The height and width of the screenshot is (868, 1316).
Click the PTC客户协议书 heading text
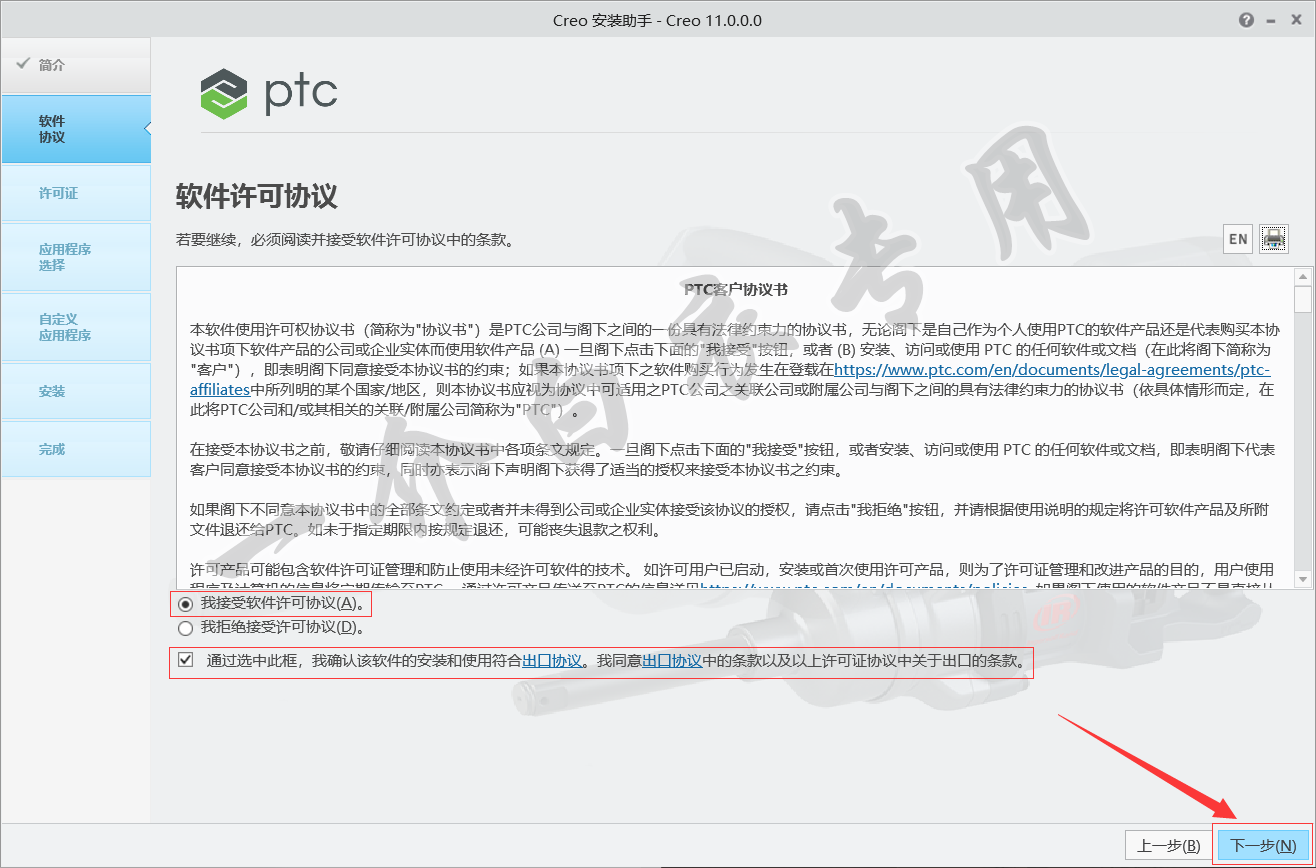click(736, 289)
